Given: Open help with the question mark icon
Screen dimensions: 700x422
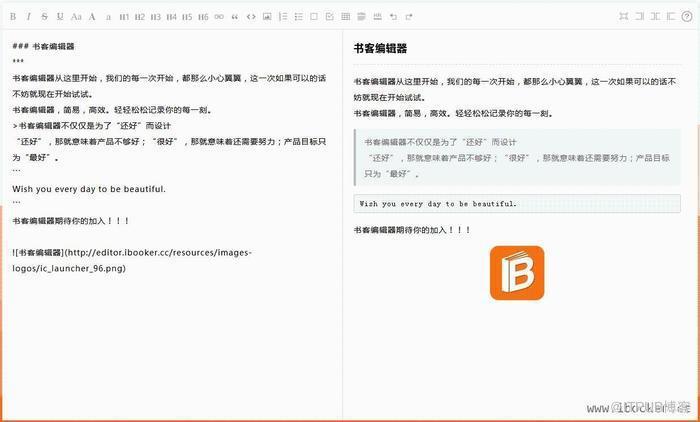Looking at the screenshot, I should [x=687, y=17].
